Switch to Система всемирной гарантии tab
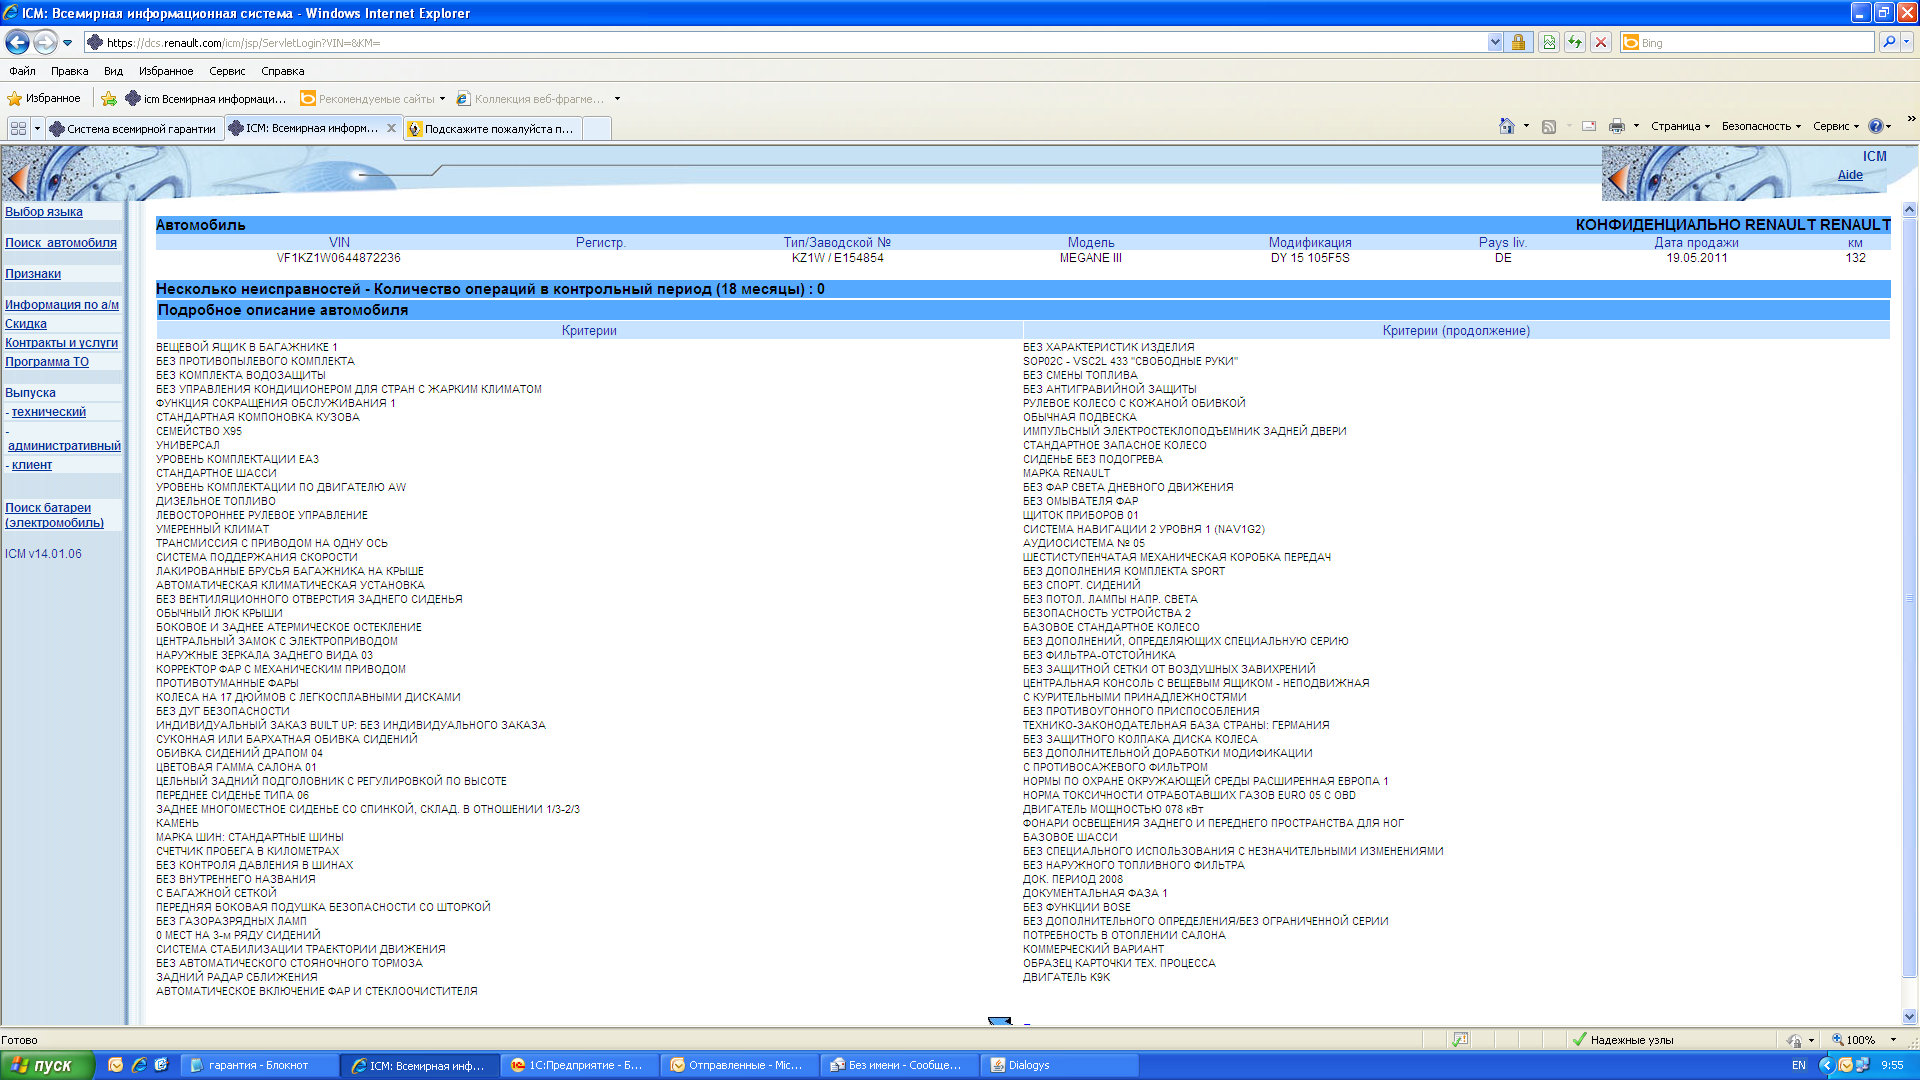Viewport: 1920px width, 1080px height. (133, 129)
